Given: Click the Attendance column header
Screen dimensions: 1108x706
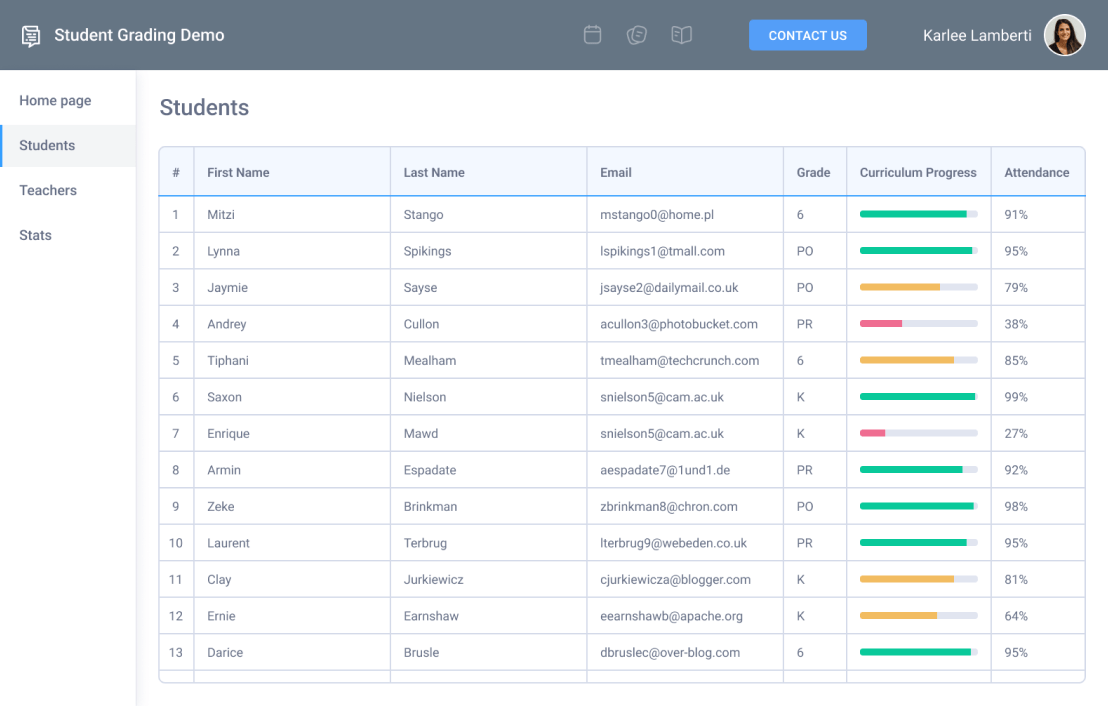Looking at the screenshot, I should click(1035, 172).
